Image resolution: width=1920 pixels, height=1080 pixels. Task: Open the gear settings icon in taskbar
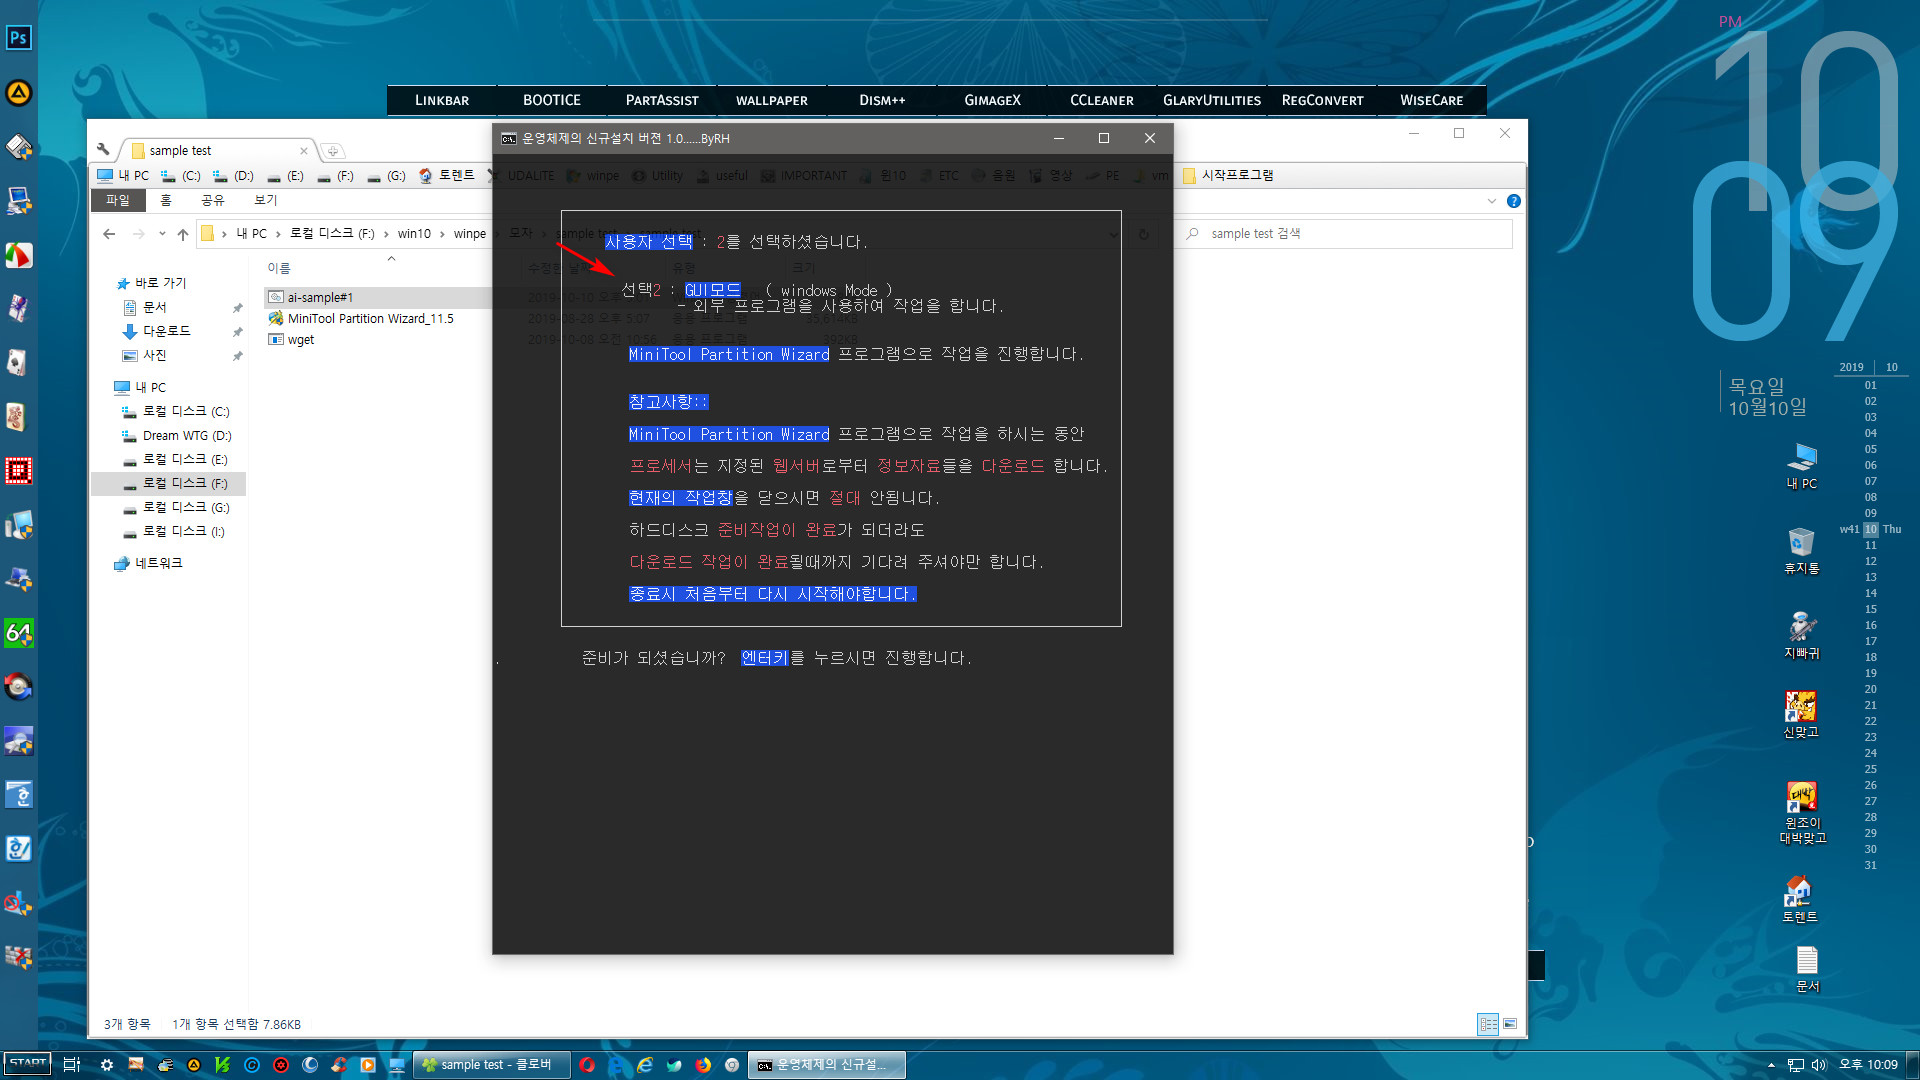pyautogui.click(x=107, y=1065)
